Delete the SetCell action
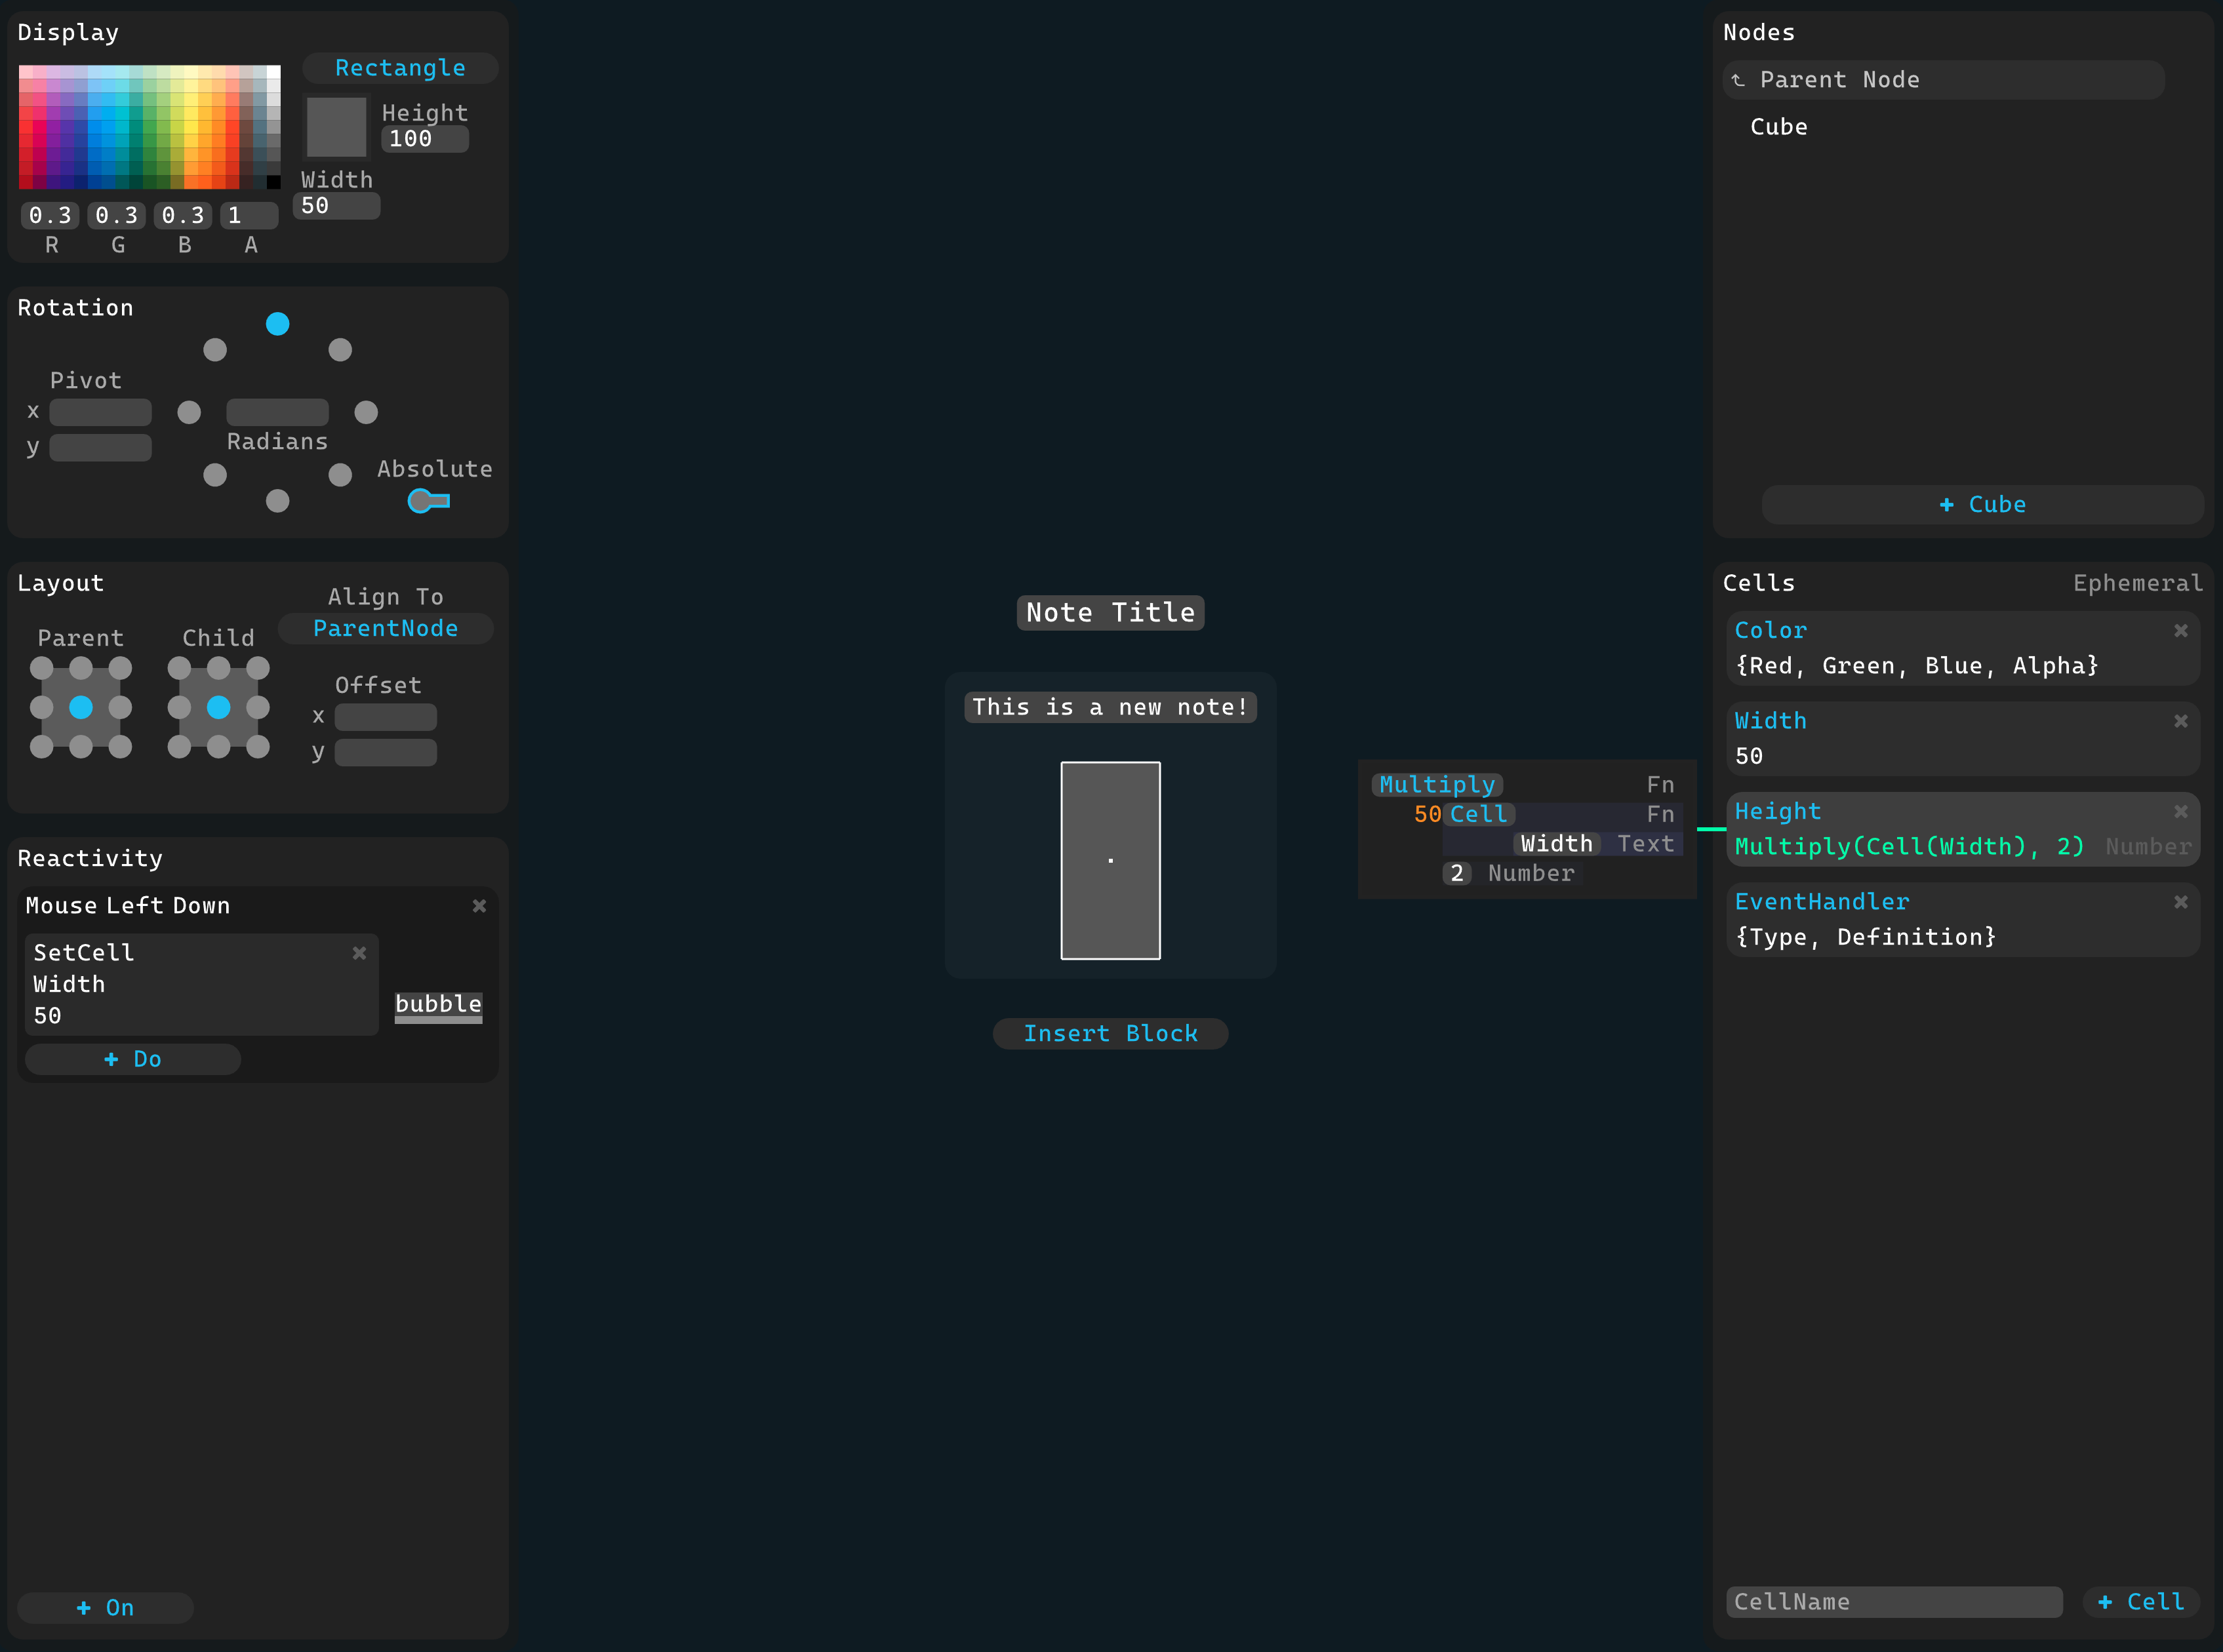This screenshot has width=2223, height=1652. [x=359, y=953]
